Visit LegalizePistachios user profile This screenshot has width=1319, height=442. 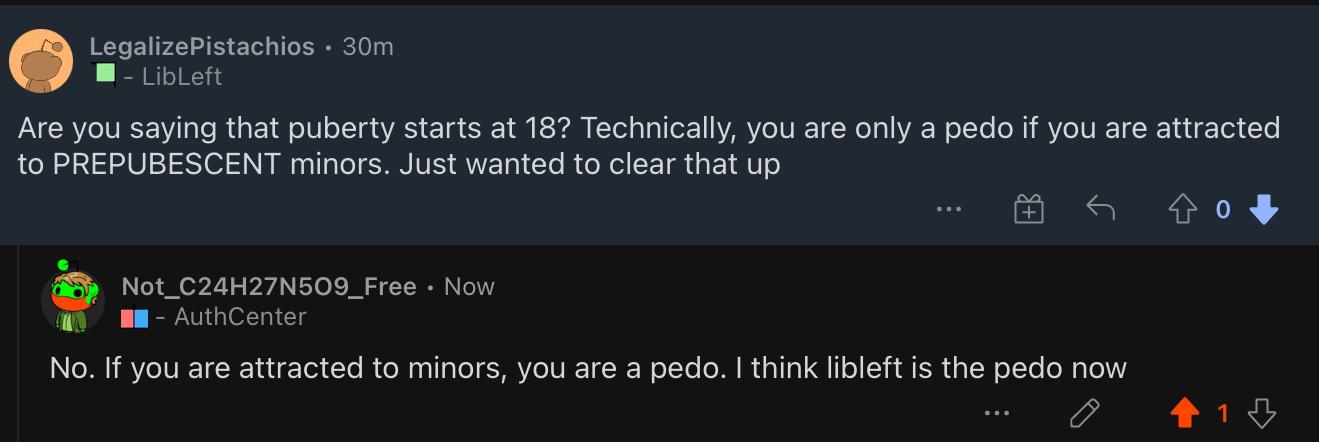(202, 47)
